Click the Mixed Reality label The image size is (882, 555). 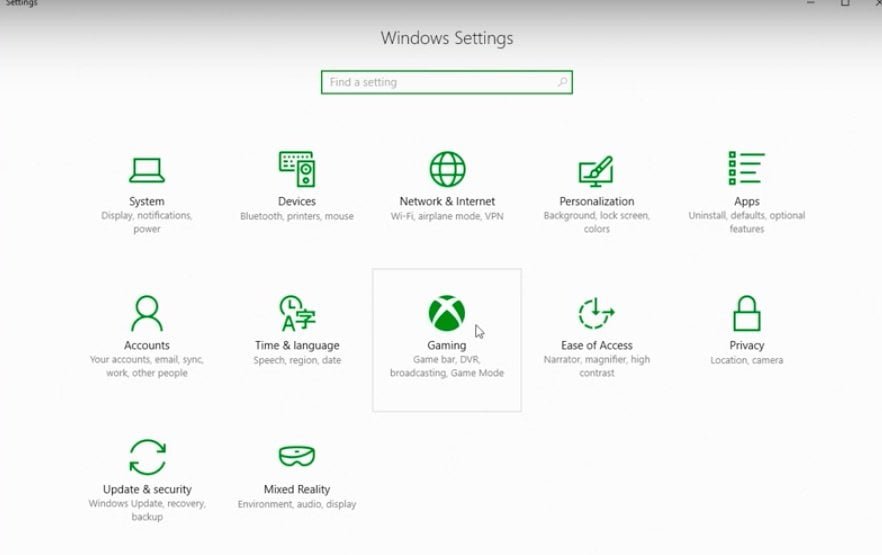point(297,489)
